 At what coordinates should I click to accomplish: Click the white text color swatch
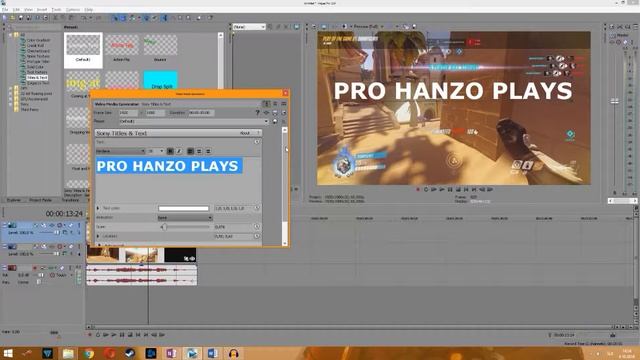pyautogui.click(x=183, y=208)
